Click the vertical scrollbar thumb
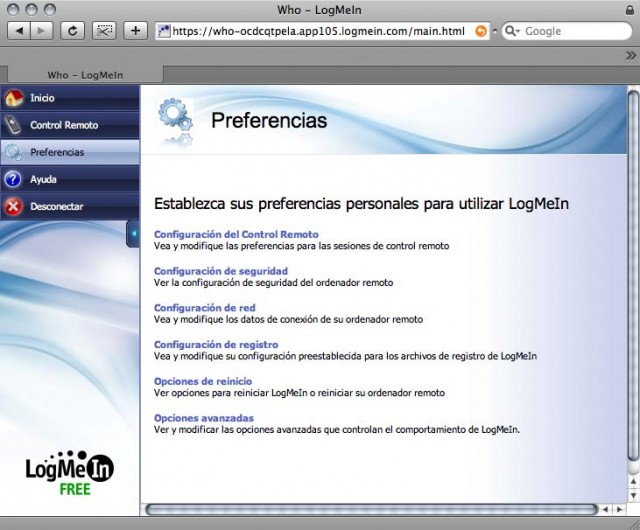This screenshot has height=530, width=640. pyautogui.click(x=633, y=276)
